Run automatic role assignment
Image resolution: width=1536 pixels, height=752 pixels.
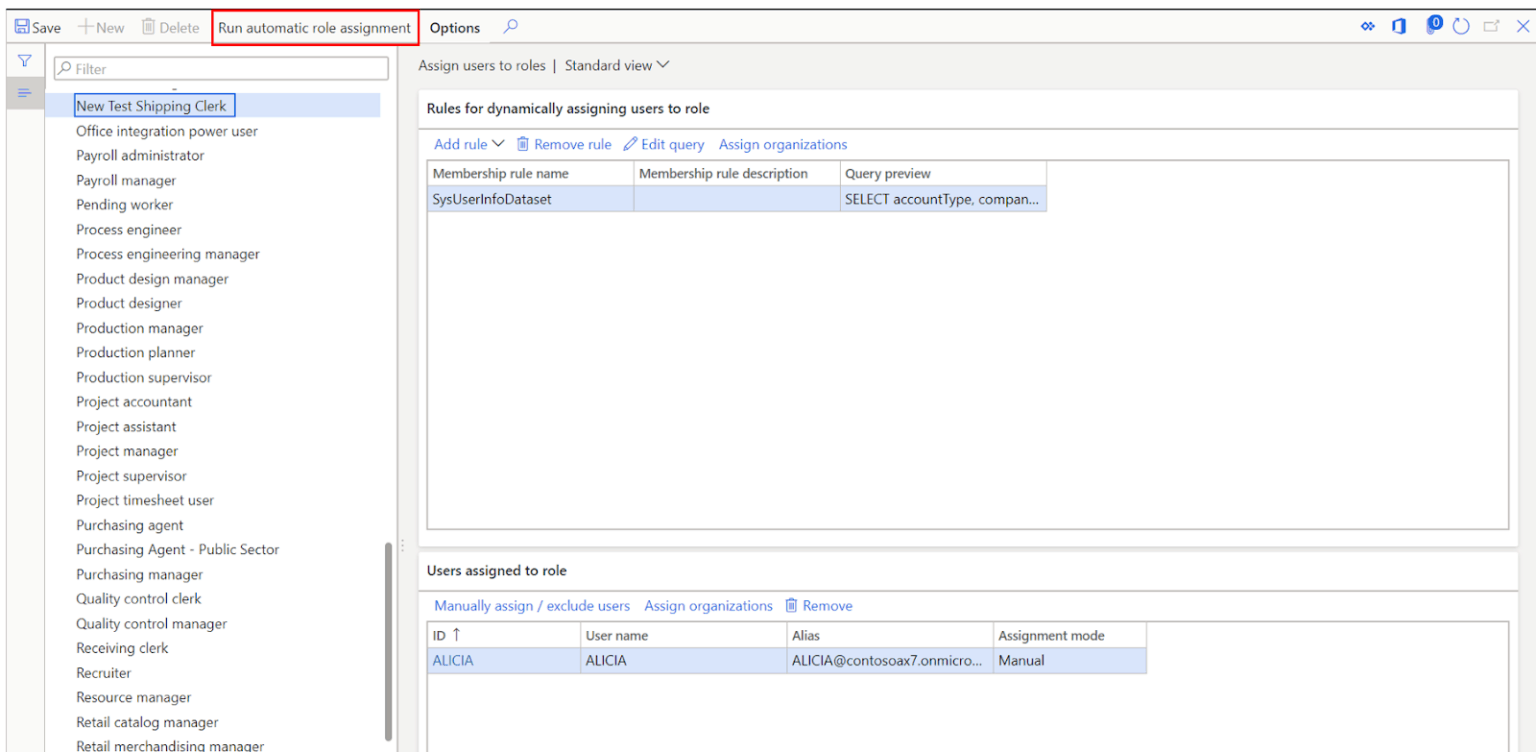[x=314, y=28]
